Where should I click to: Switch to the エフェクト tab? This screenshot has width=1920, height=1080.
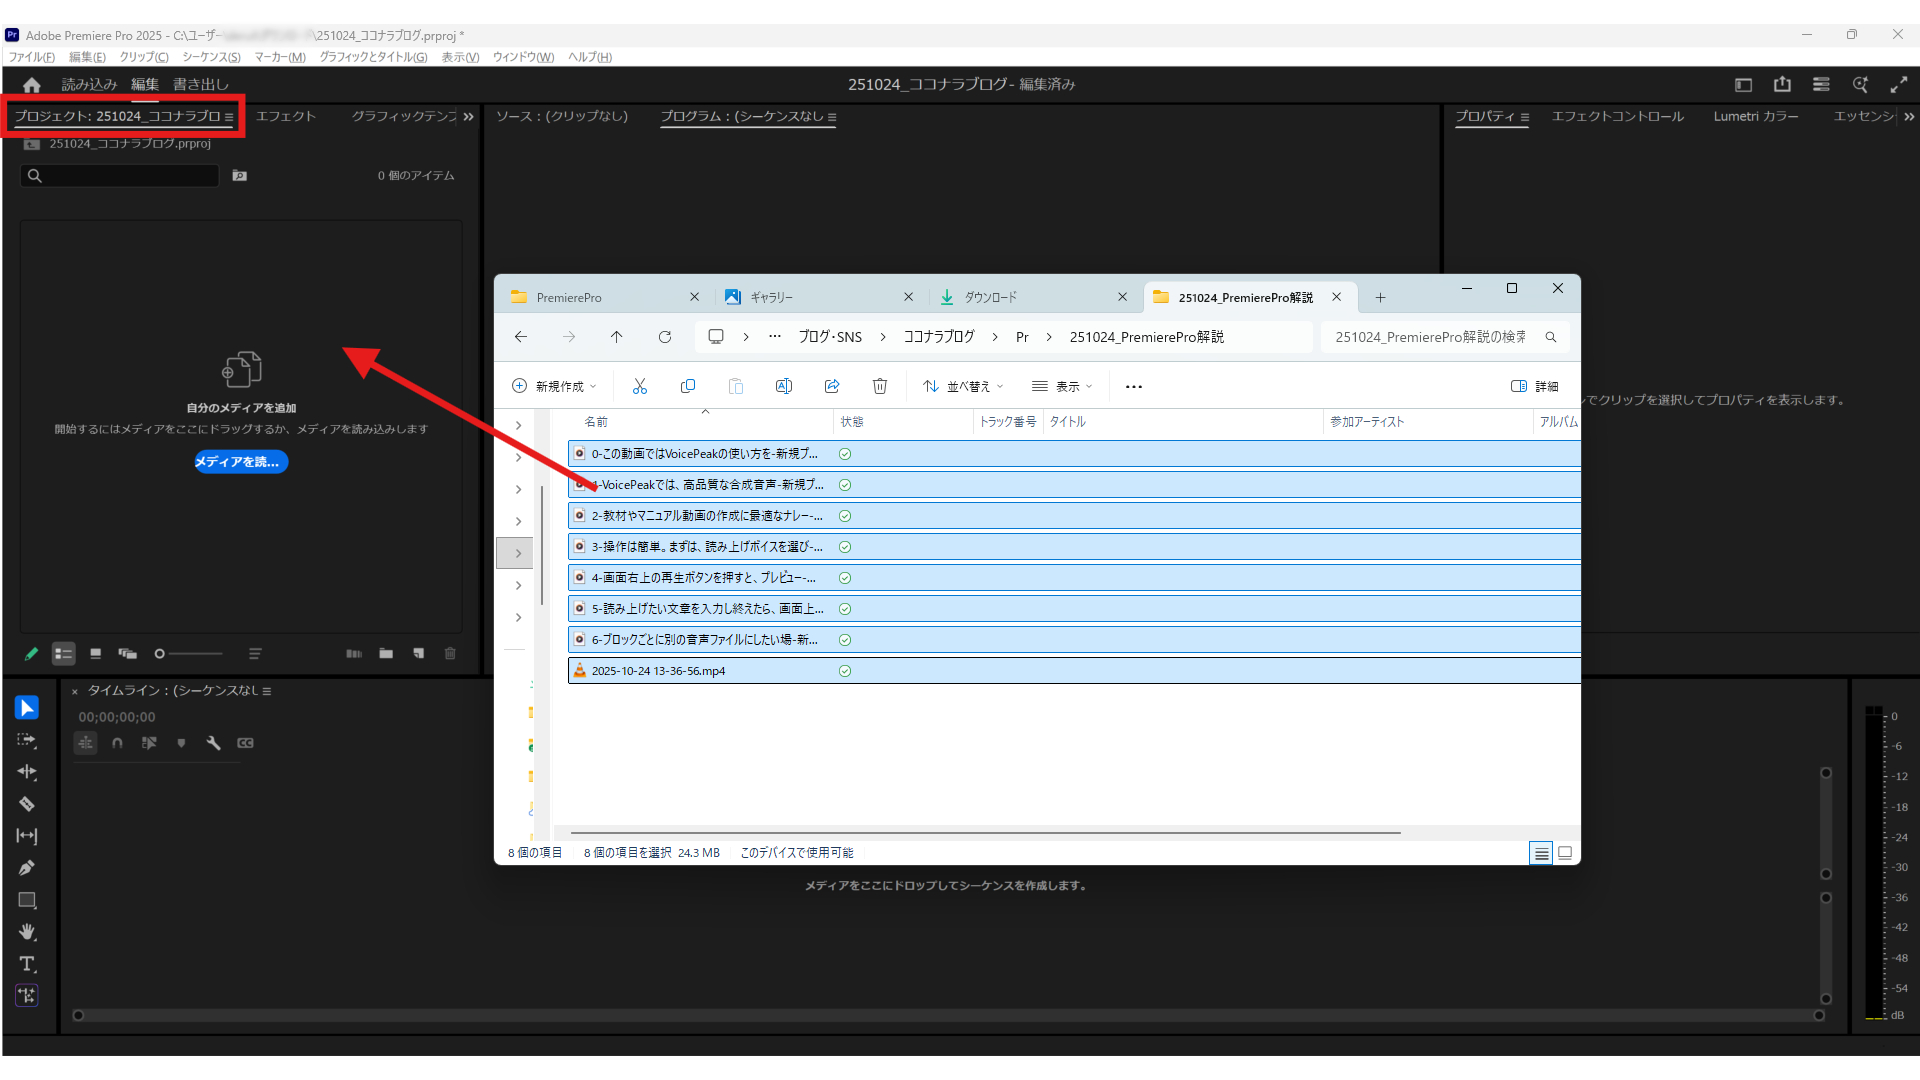pyautogui.click(x=286, y=117)
